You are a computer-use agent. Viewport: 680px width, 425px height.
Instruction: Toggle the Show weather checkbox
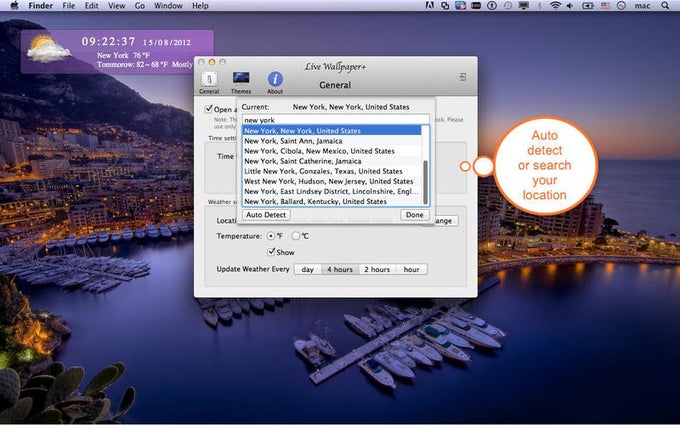click(271, 252)
